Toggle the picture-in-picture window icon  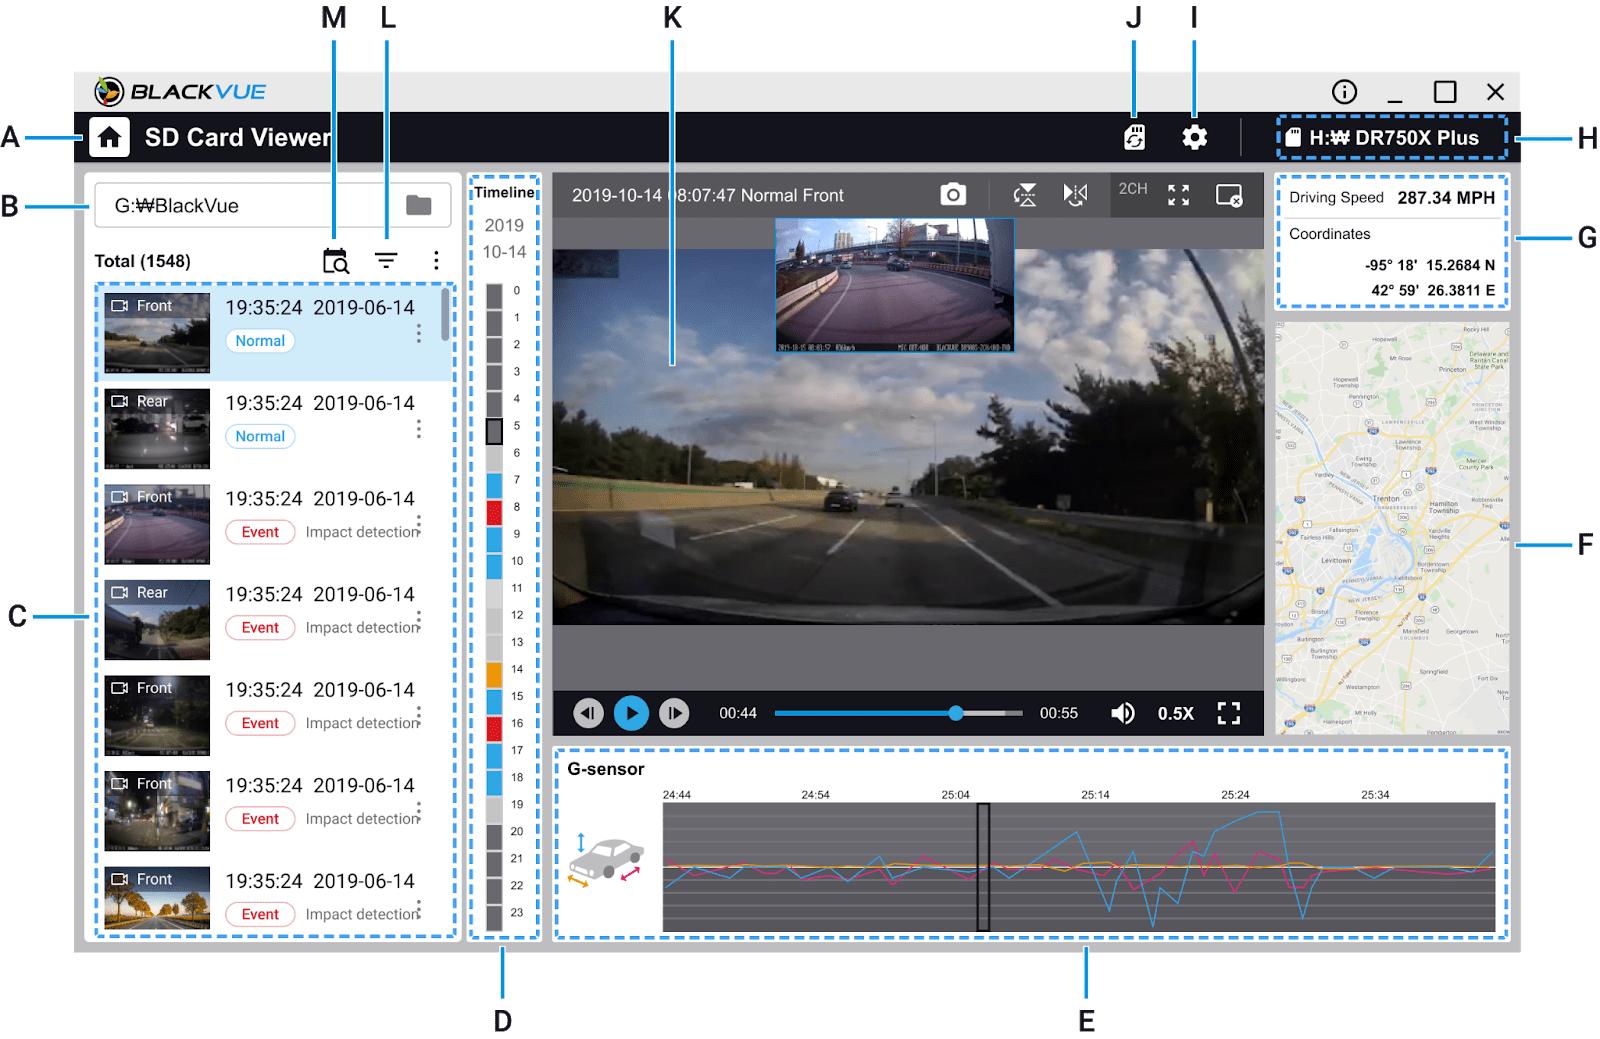pyautogui.click(x=1229, y=195)
